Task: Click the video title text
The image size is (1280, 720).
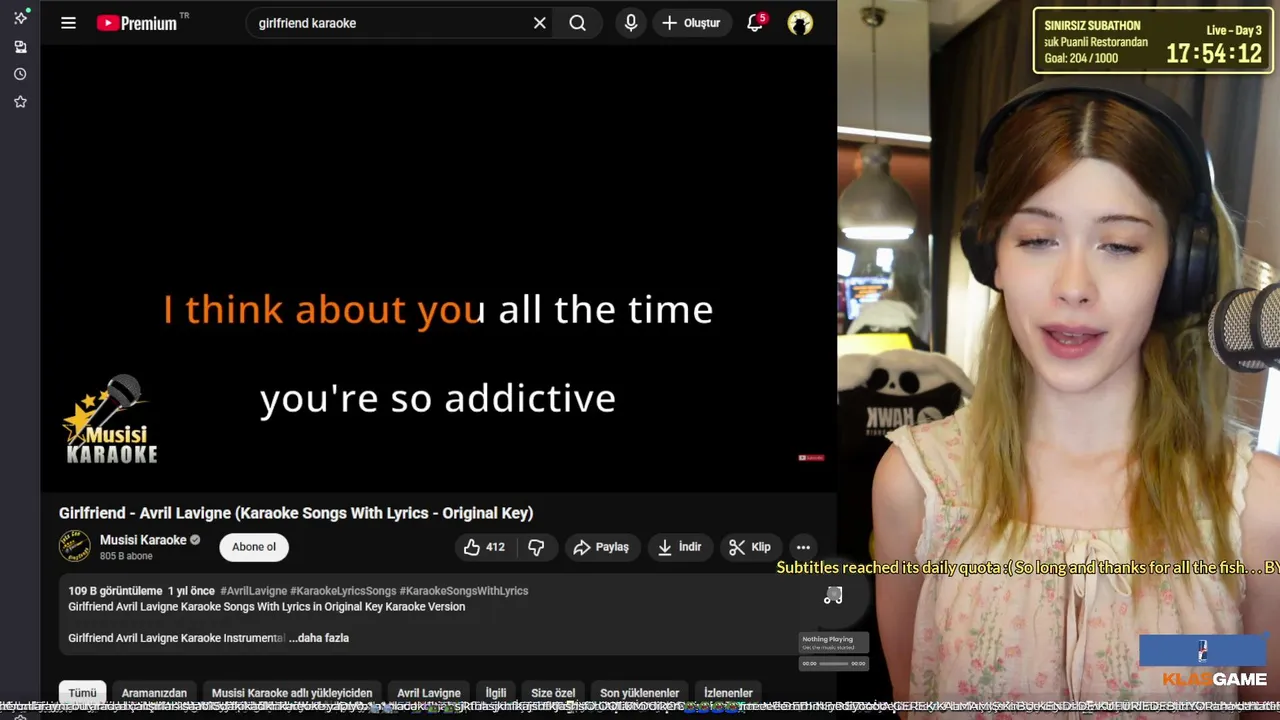Action: pyautogui.click(x=296, y=513)
